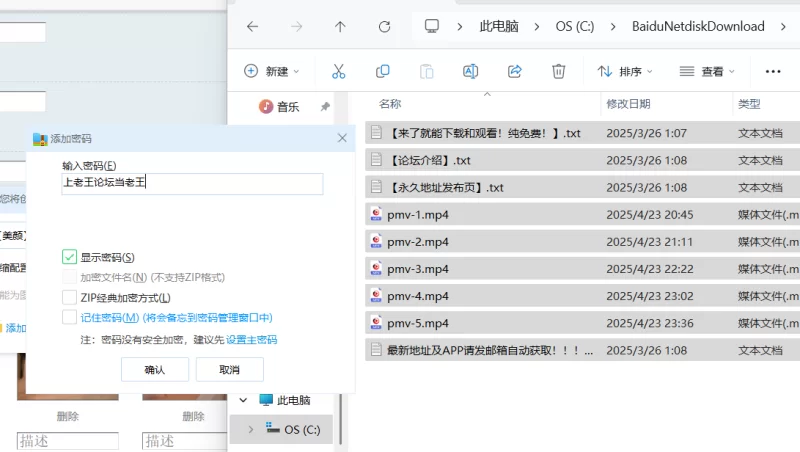Open the 排序 sort dropdown
This screenshot has height=452, width=800.
[x=625, y=72]
